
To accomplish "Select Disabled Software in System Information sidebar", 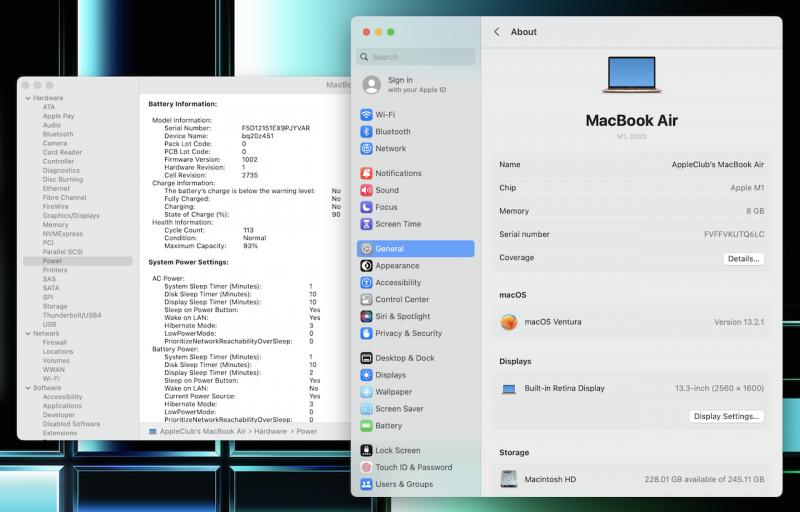I will (71, 424).
